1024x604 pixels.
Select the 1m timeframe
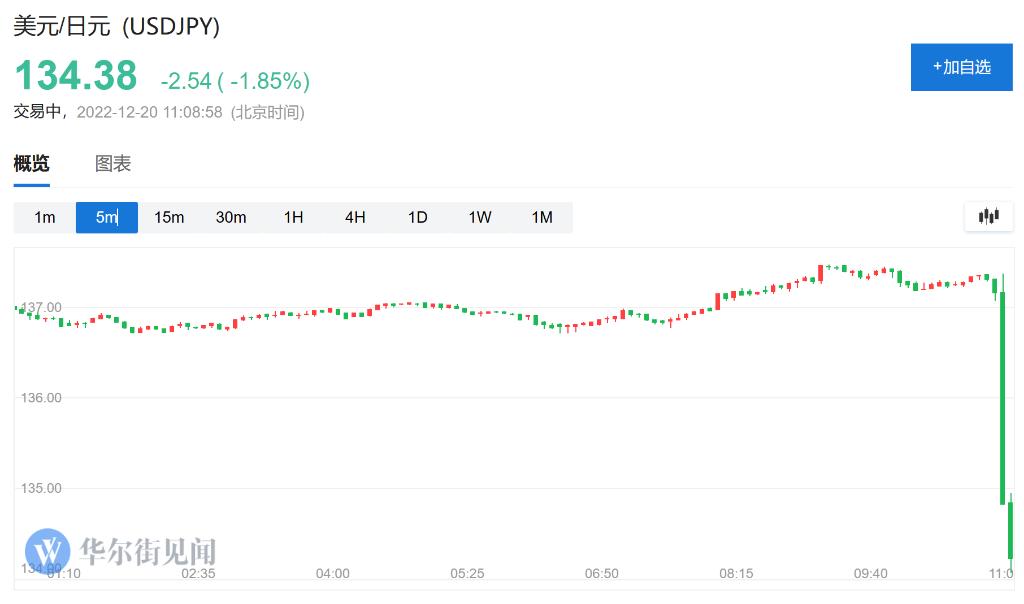coord(45,217)
